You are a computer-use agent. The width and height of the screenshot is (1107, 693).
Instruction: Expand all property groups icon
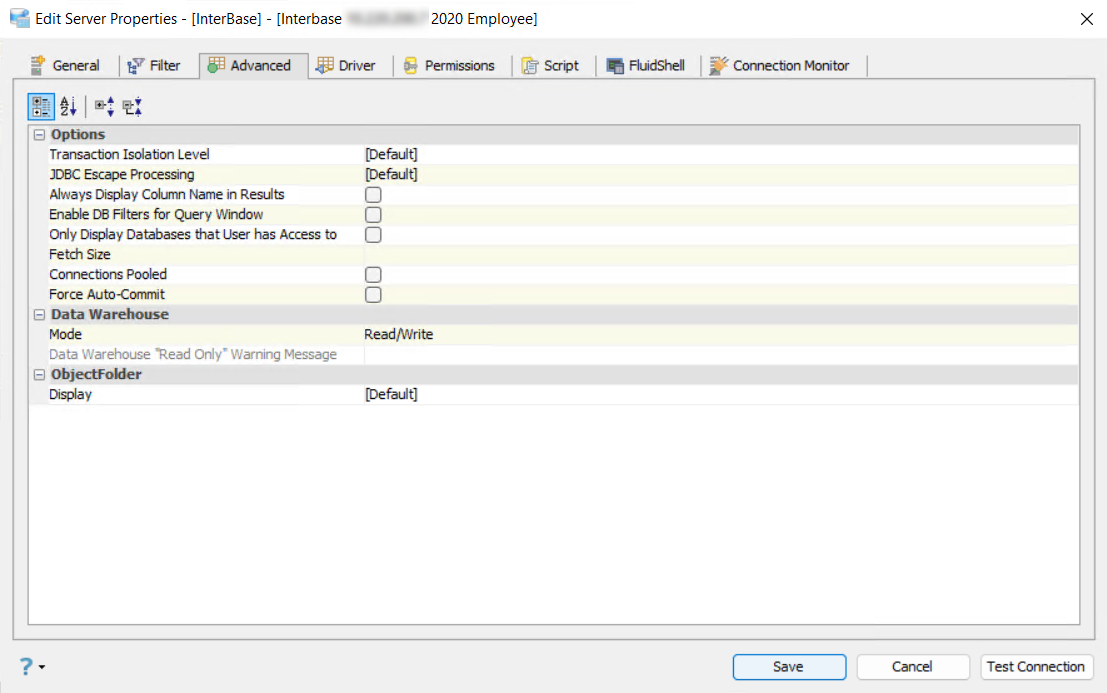[104, 107]
